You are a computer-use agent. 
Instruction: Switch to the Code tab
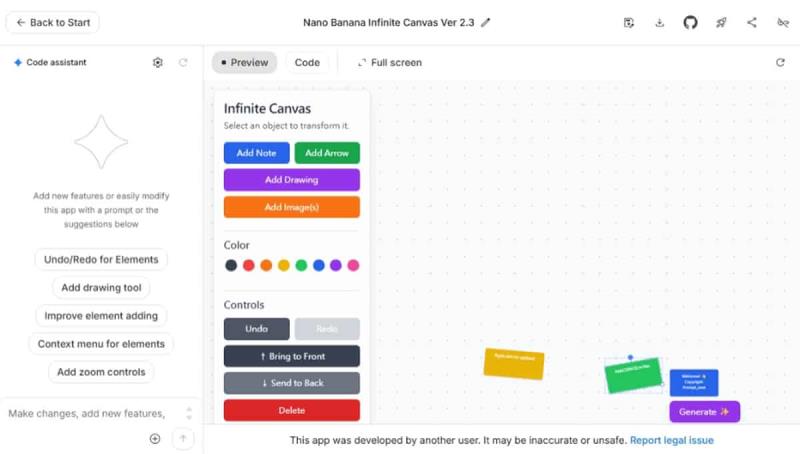pos(307,62)
